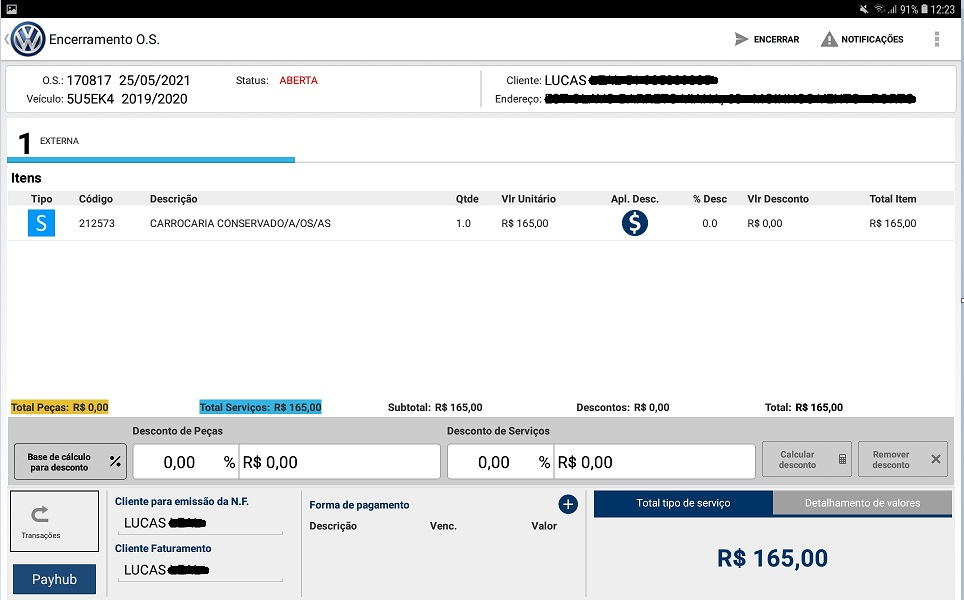Click the Cliente Faturamento field
Image resolution: width=964 pixels, height=600 pixels.
pyautogui.click(x=200, y=570)
